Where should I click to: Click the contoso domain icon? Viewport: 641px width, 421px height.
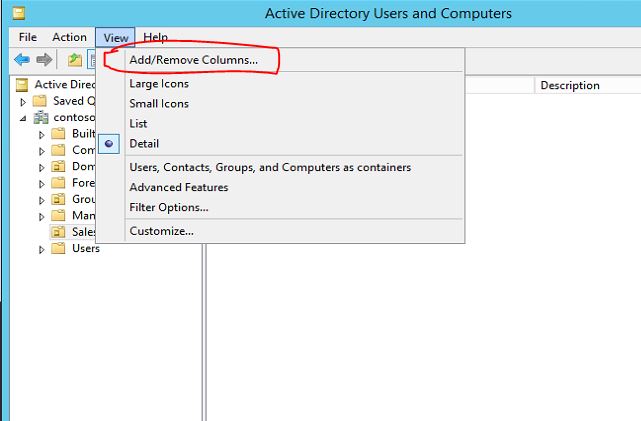(x=41, y=117)
